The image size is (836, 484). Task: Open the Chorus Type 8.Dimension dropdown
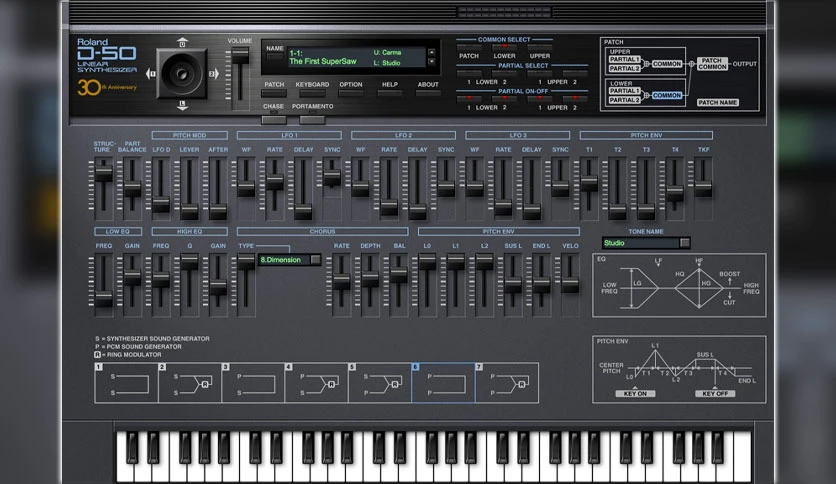pyautogui.click(x=316, y=260)
